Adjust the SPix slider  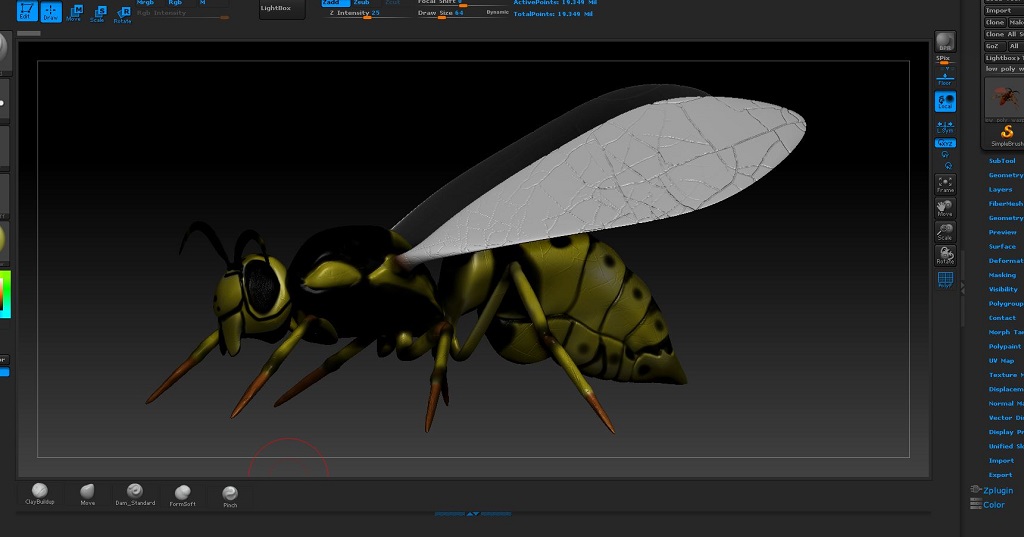tap(944, 59)
